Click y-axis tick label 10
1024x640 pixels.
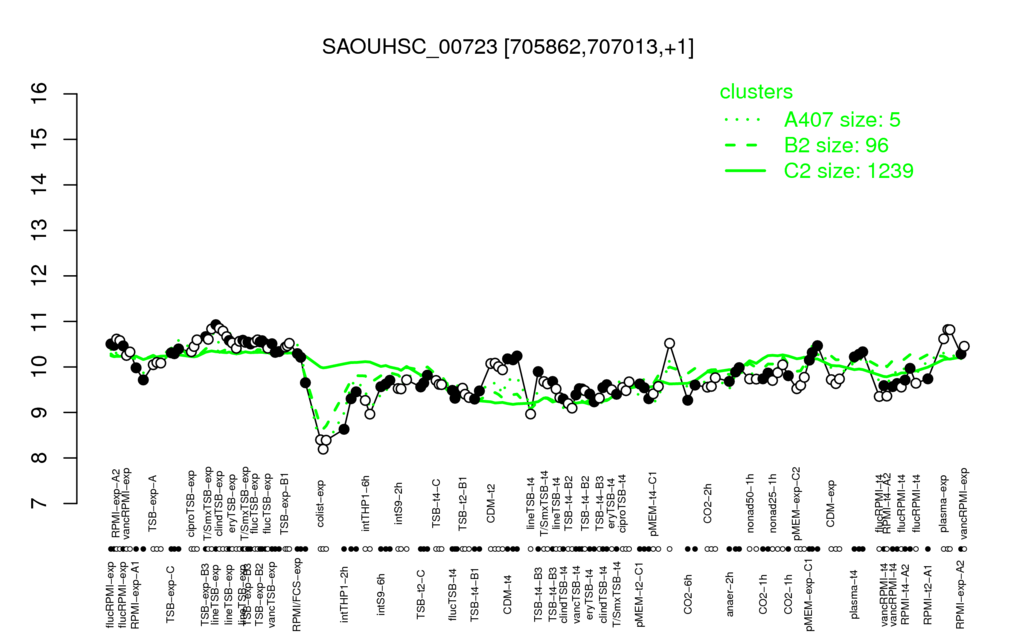tap(39, 367)
